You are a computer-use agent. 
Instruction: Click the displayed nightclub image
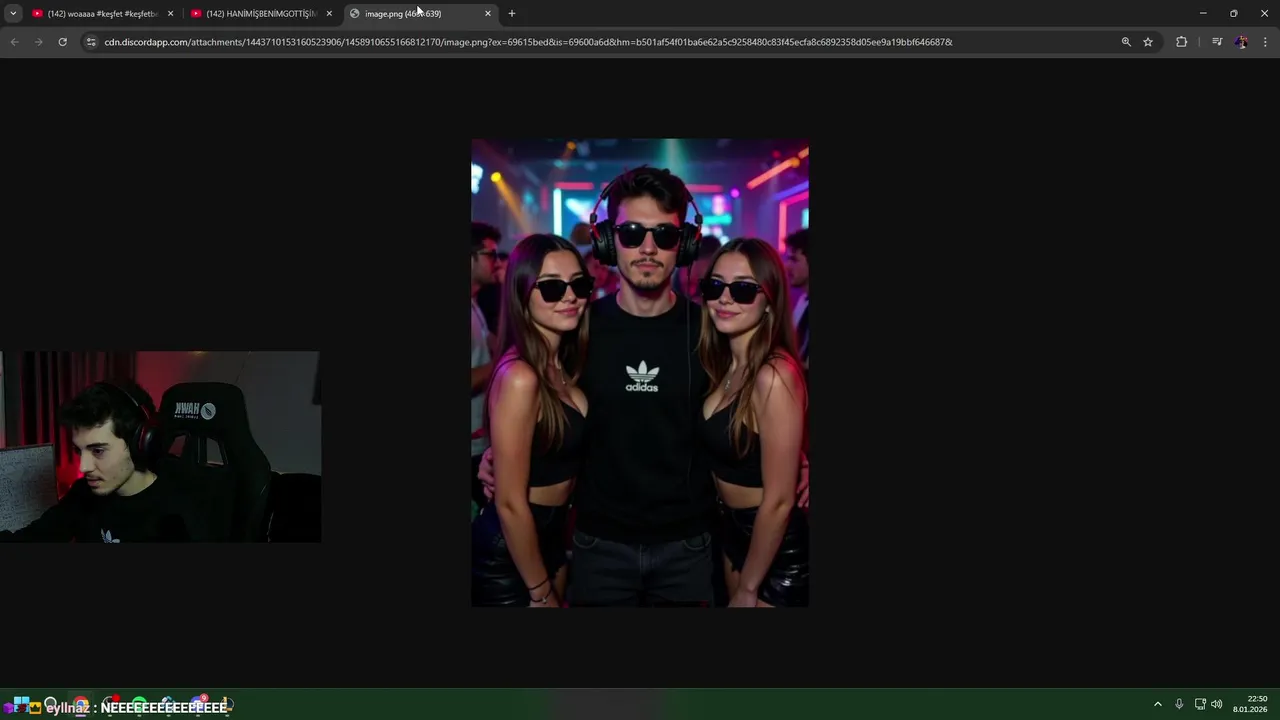(640, 373)
